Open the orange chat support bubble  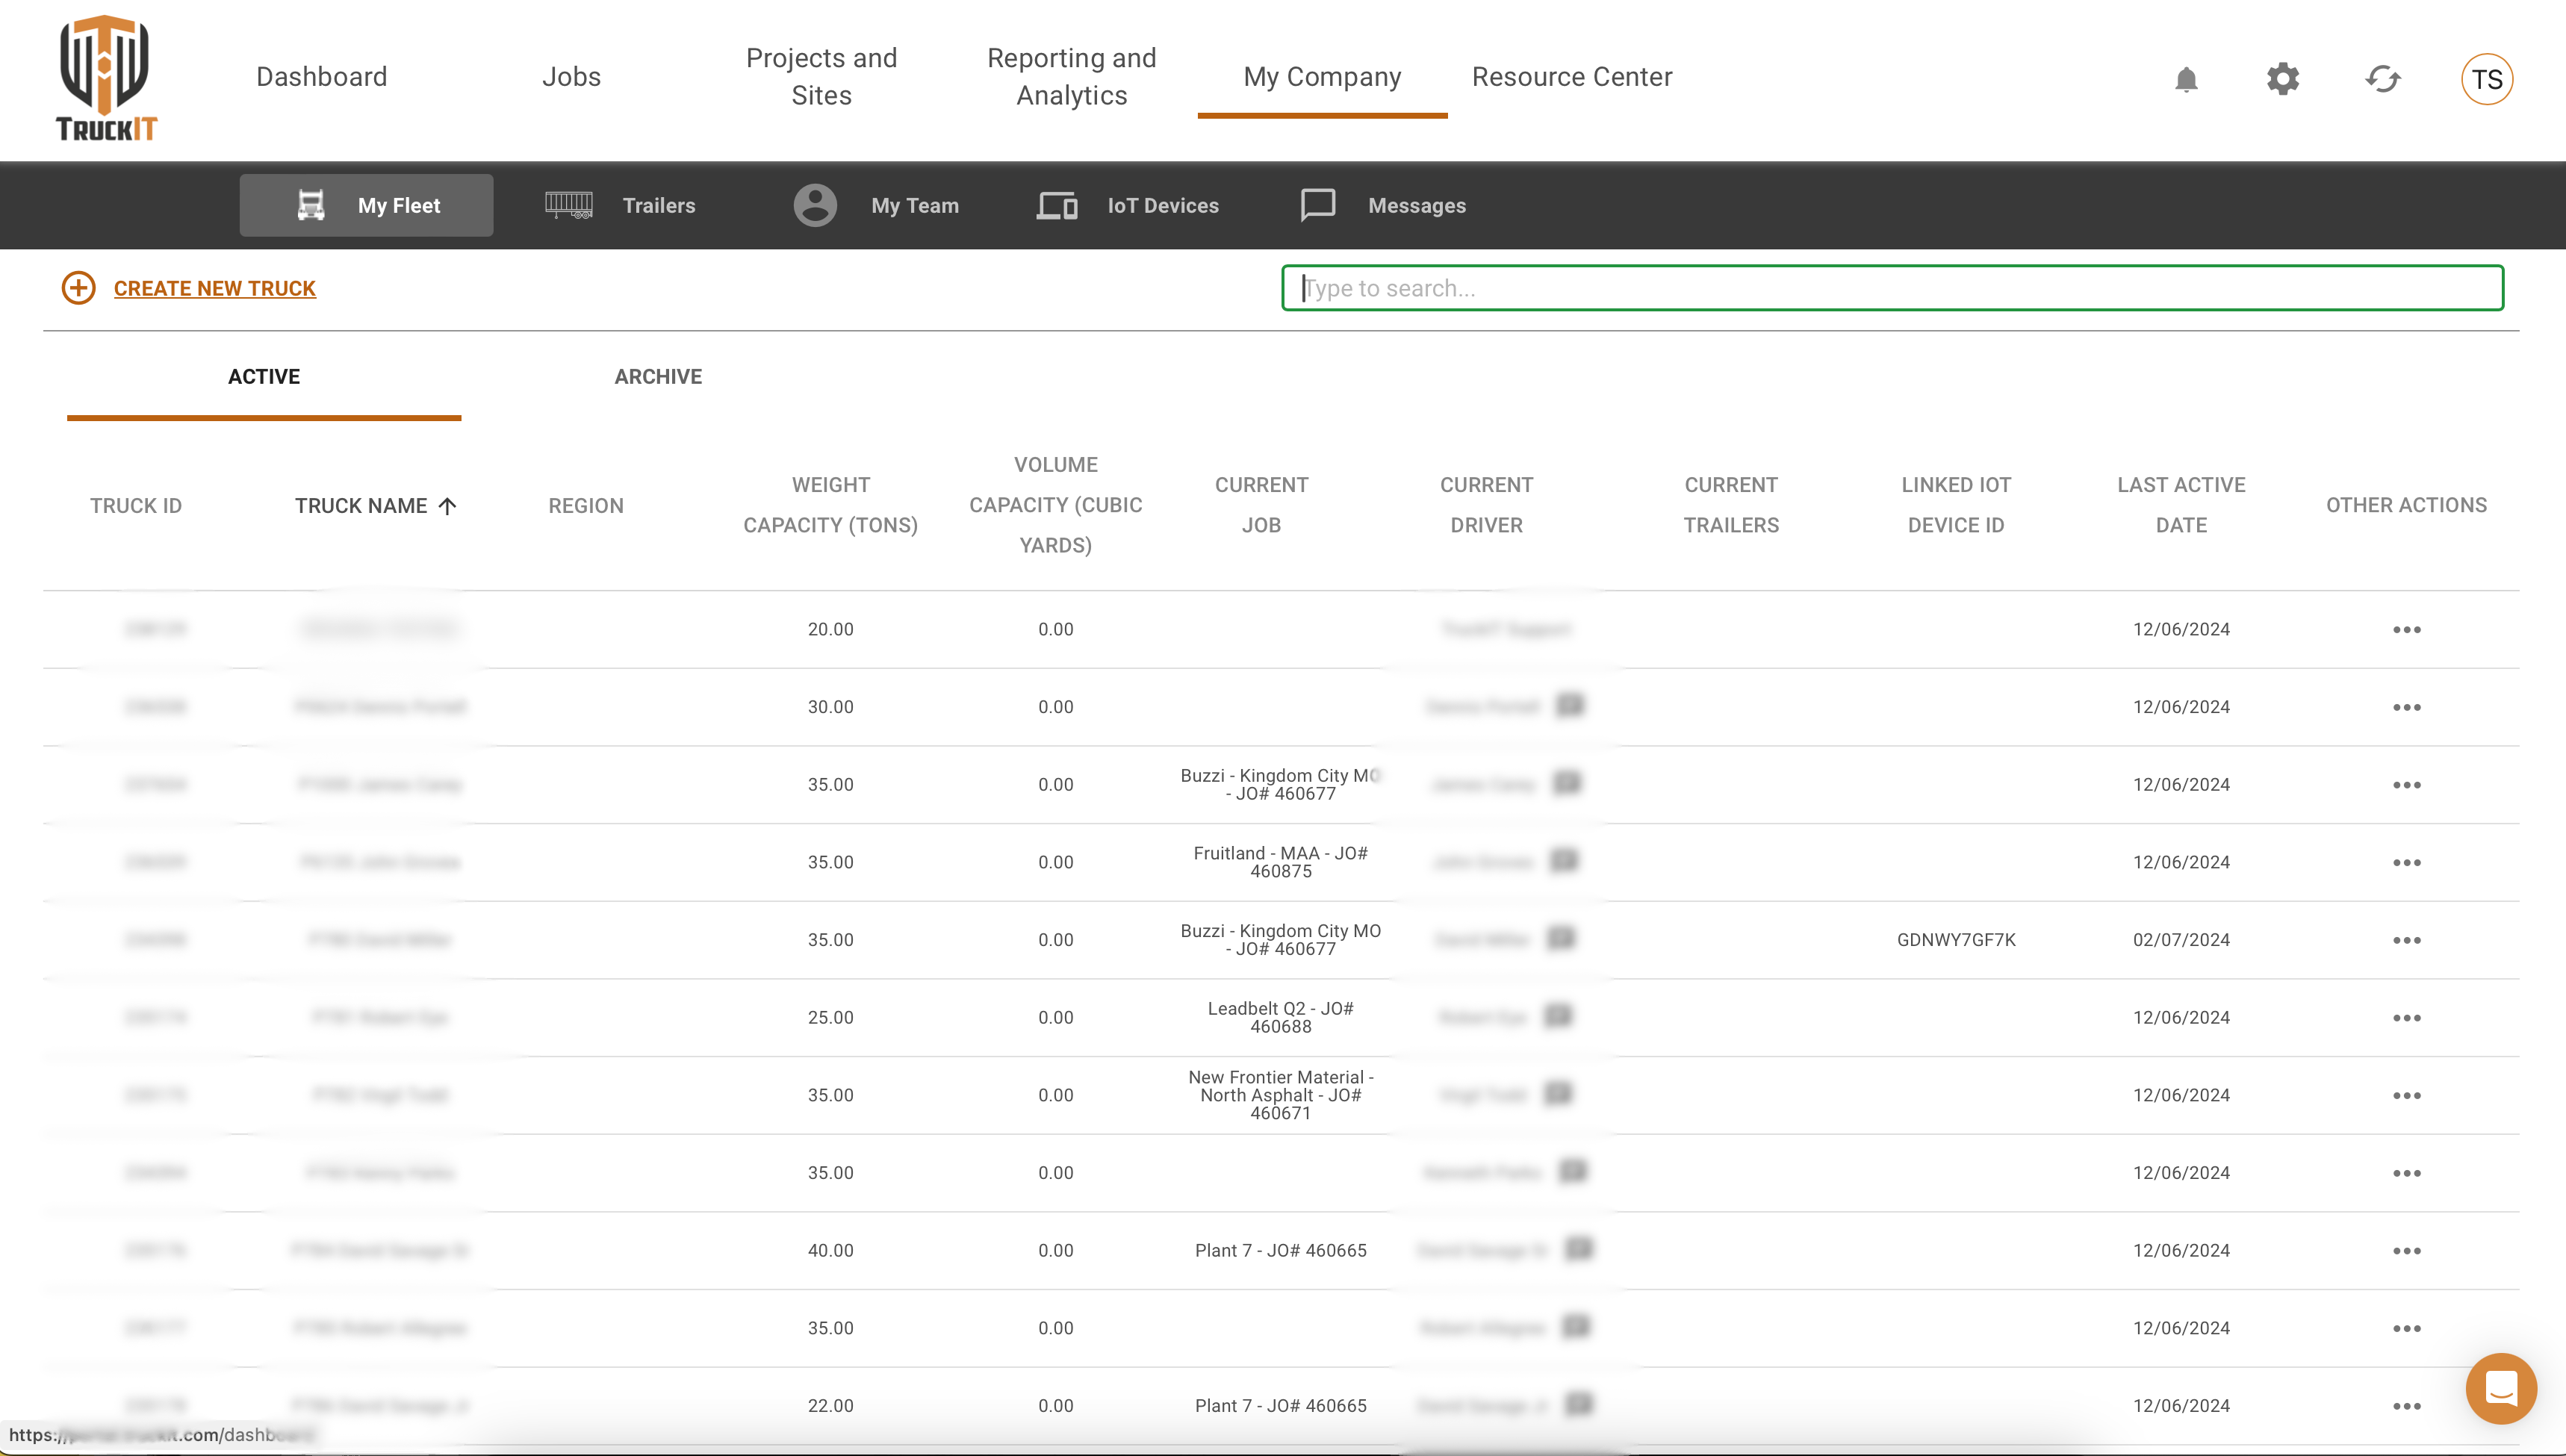(2500, 1388)
